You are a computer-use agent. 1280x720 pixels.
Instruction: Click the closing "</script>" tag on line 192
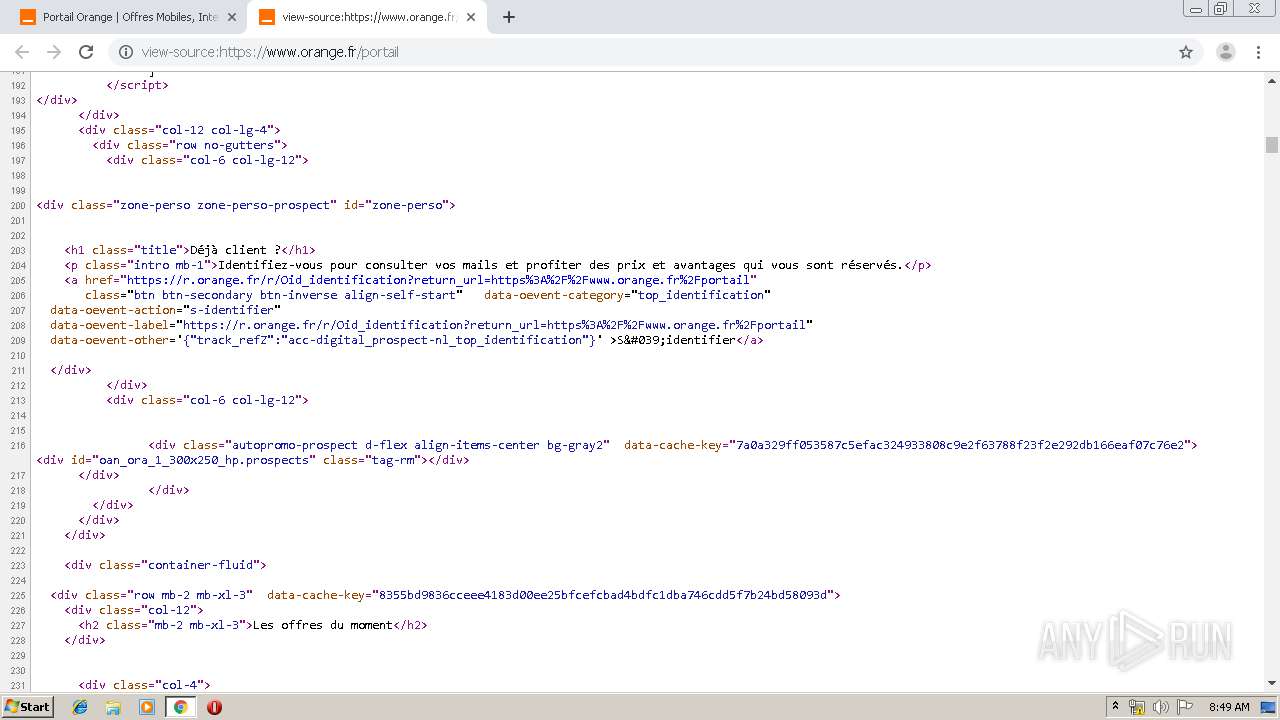coord(138,85)
